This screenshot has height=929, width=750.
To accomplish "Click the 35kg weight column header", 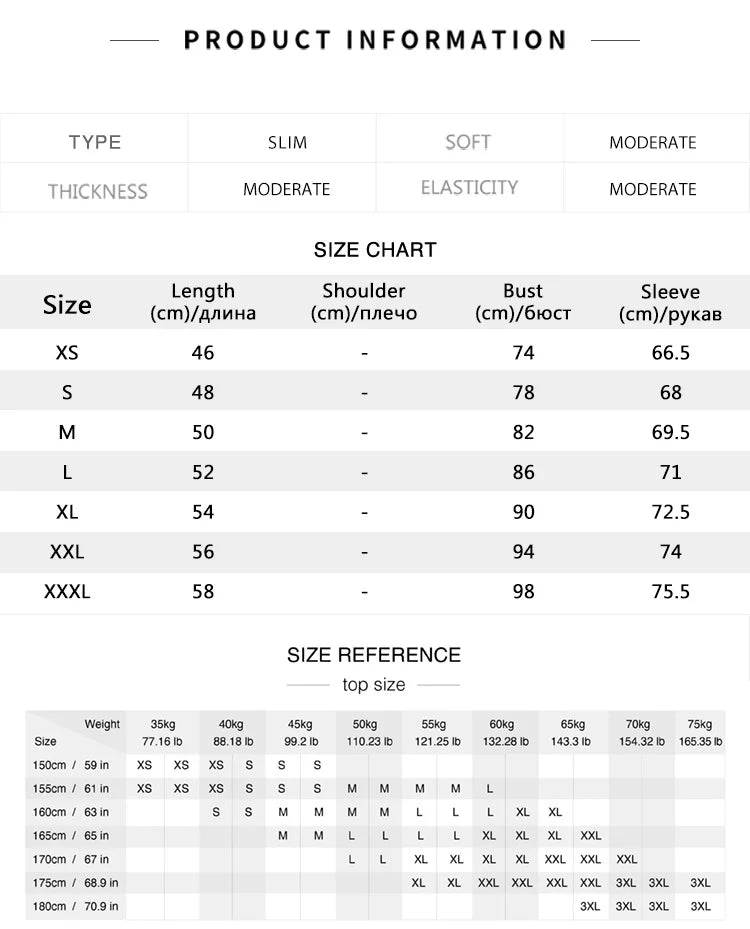I will point(162,733).
